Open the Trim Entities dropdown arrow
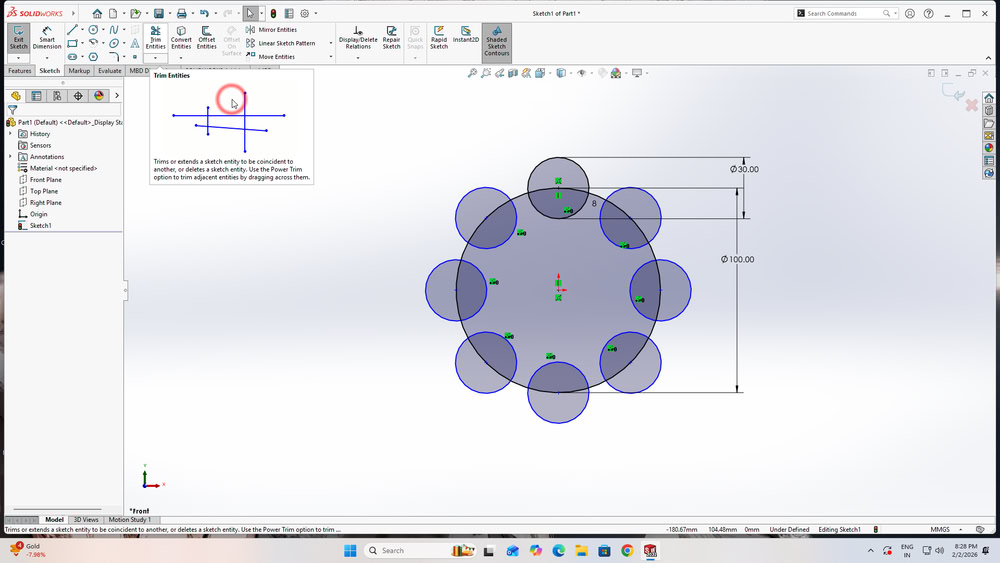1000x563 pixels. coord(155,58)
